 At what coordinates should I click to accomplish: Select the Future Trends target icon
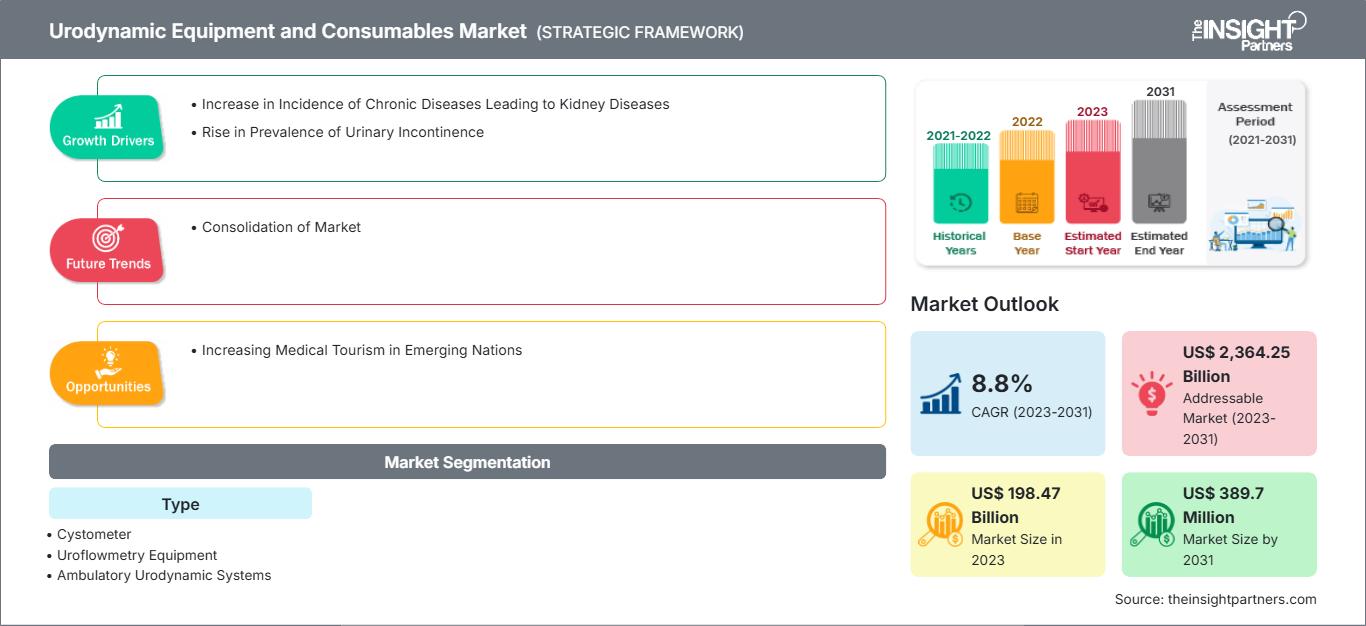(x=108, y=239)
